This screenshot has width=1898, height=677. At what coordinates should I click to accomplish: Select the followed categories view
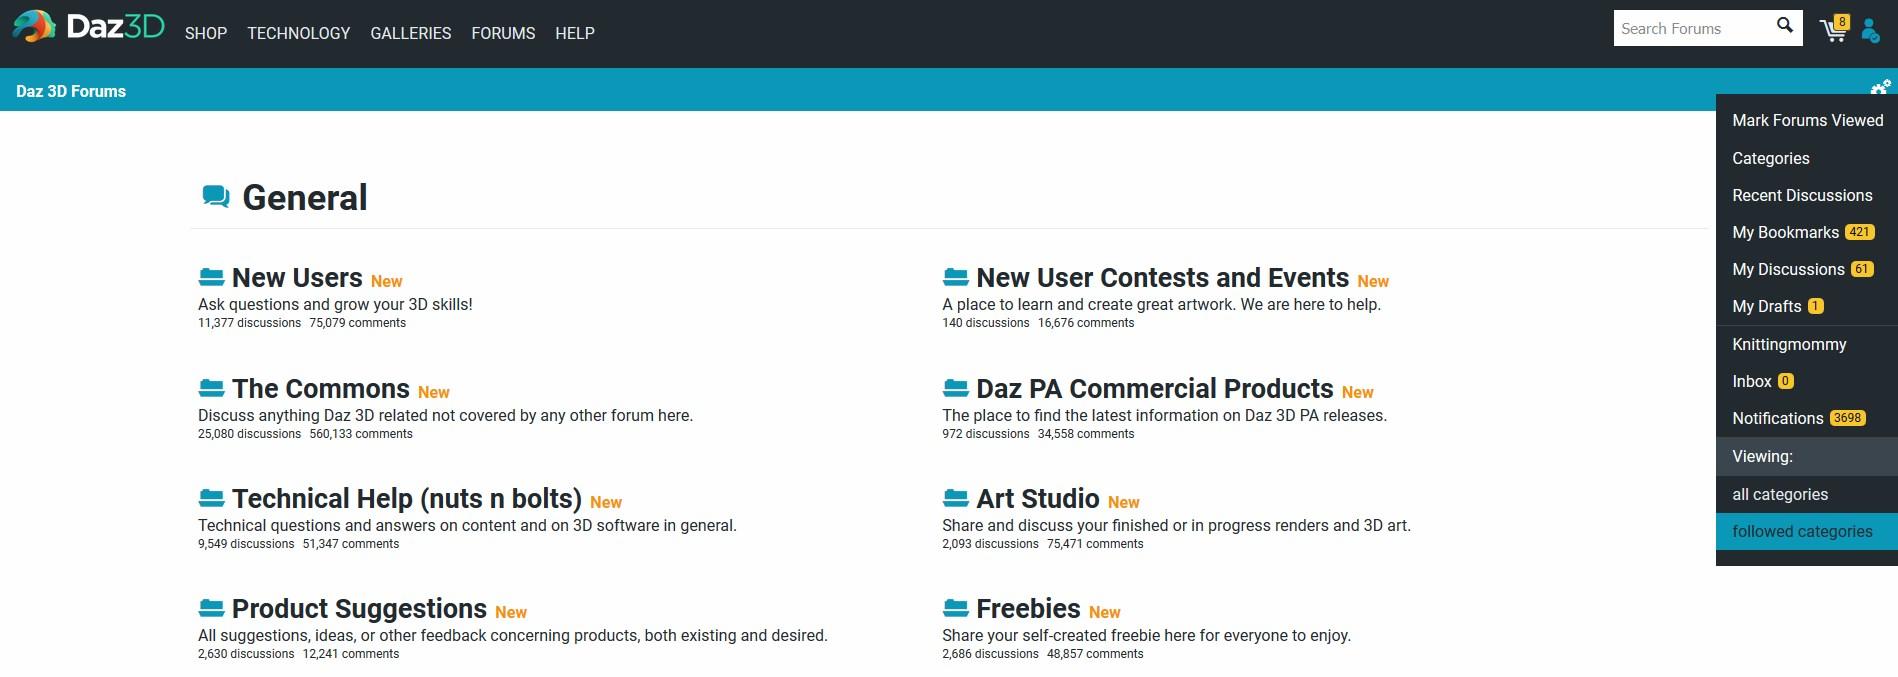pyautogui.click(x=1802, y=531)
